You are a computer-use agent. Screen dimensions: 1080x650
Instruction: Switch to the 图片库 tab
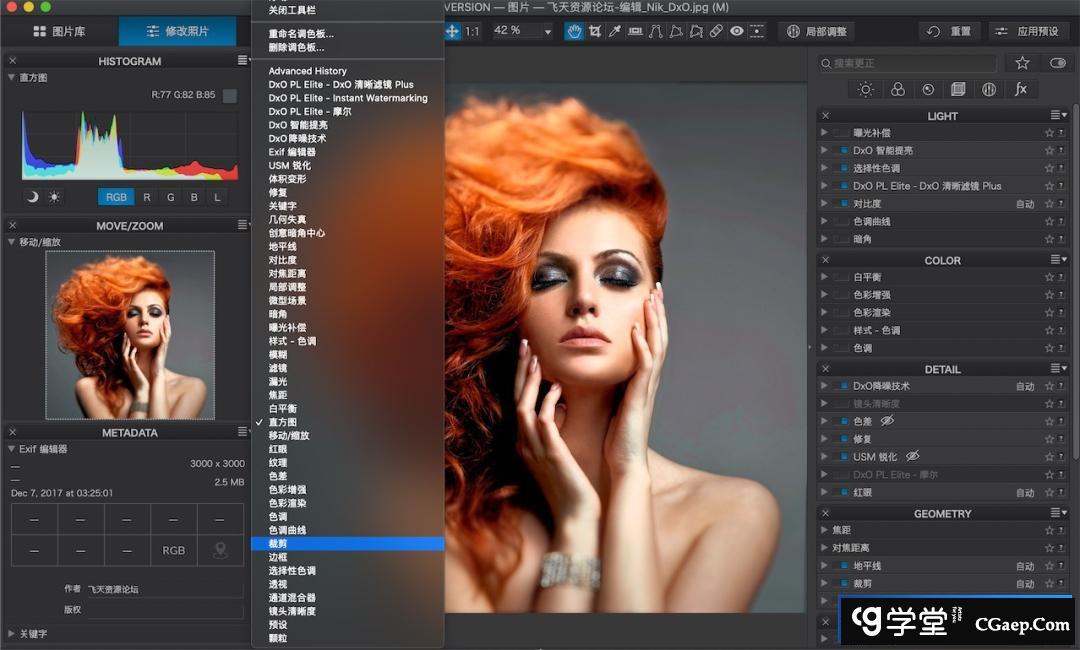coord(60,31)
